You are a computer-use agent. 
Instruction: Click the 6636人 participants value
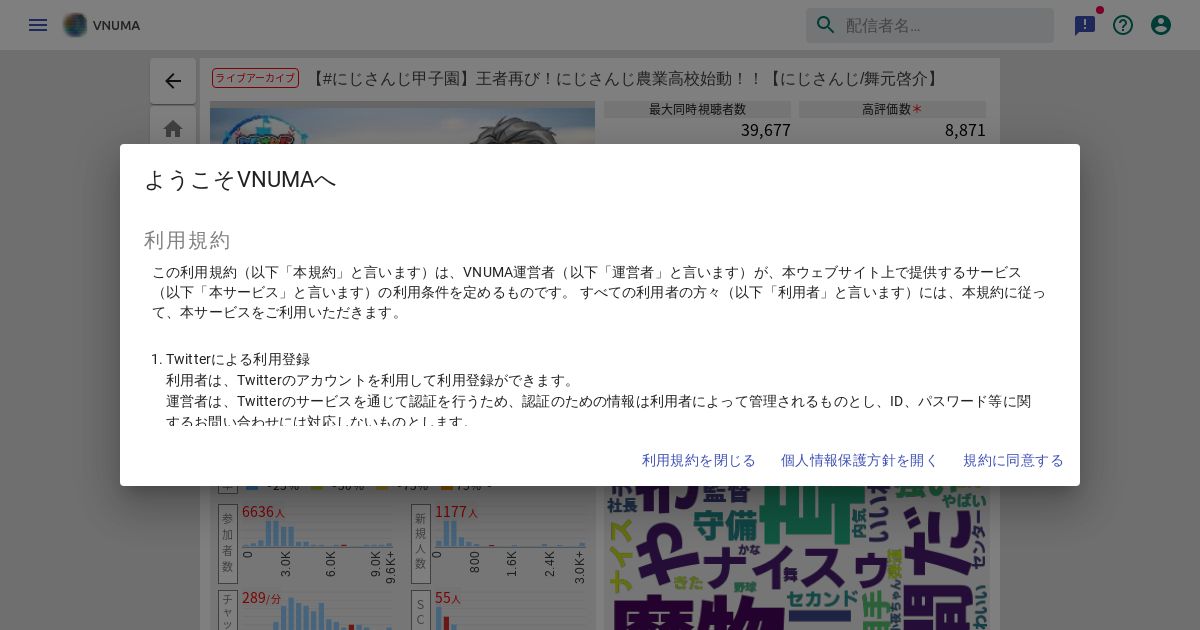click(x=263, y=512)
